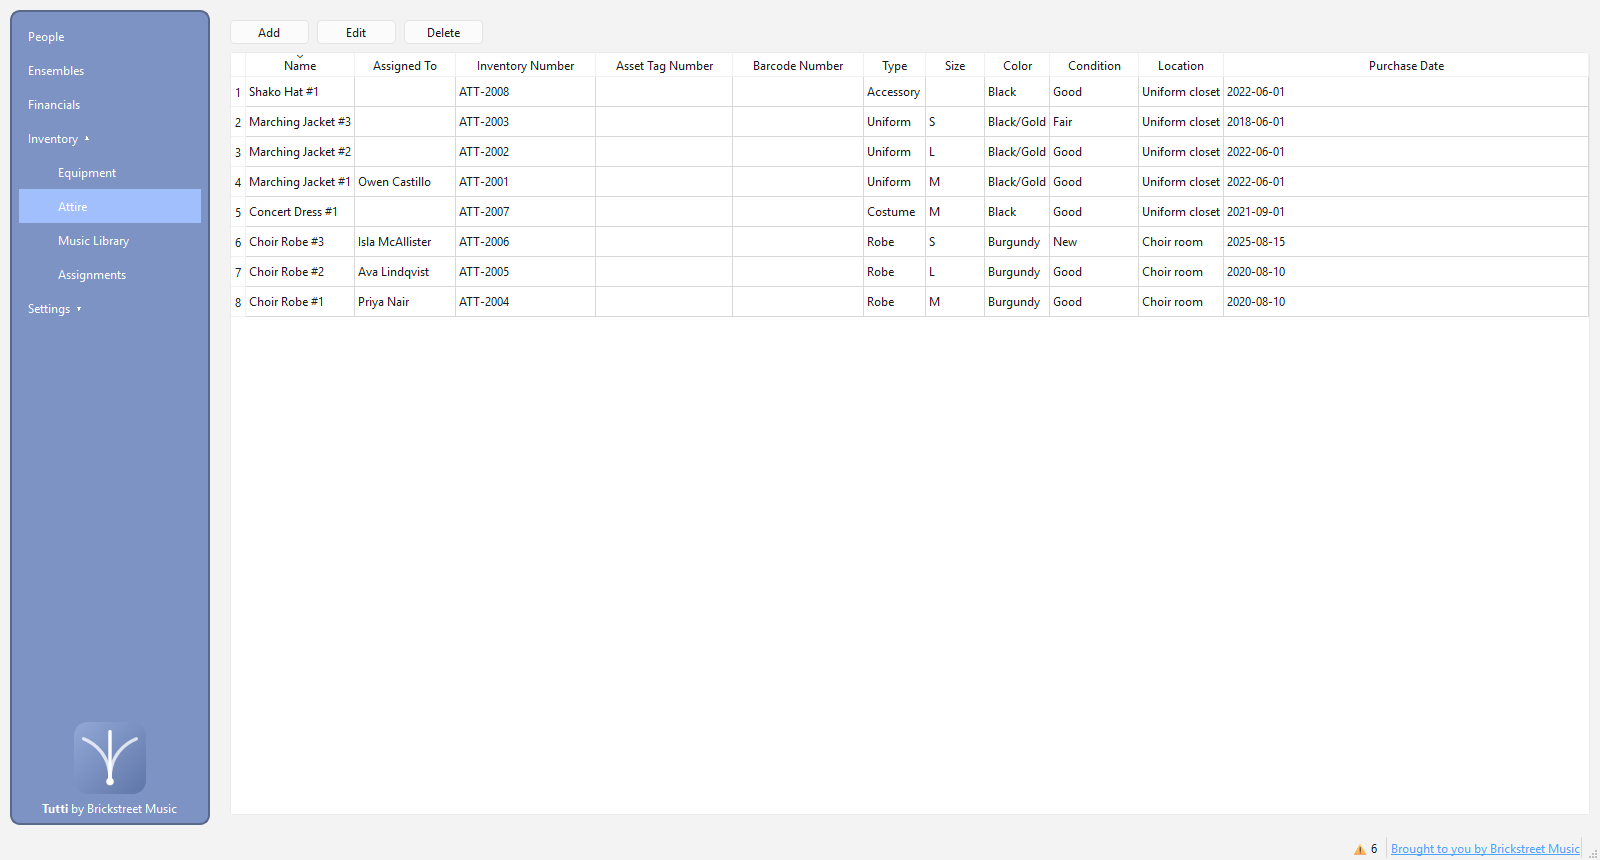Select the Marching Jacket #2 name cell
The height and width of the screenshot is (860, 1600).
click(x=300, y=152)
